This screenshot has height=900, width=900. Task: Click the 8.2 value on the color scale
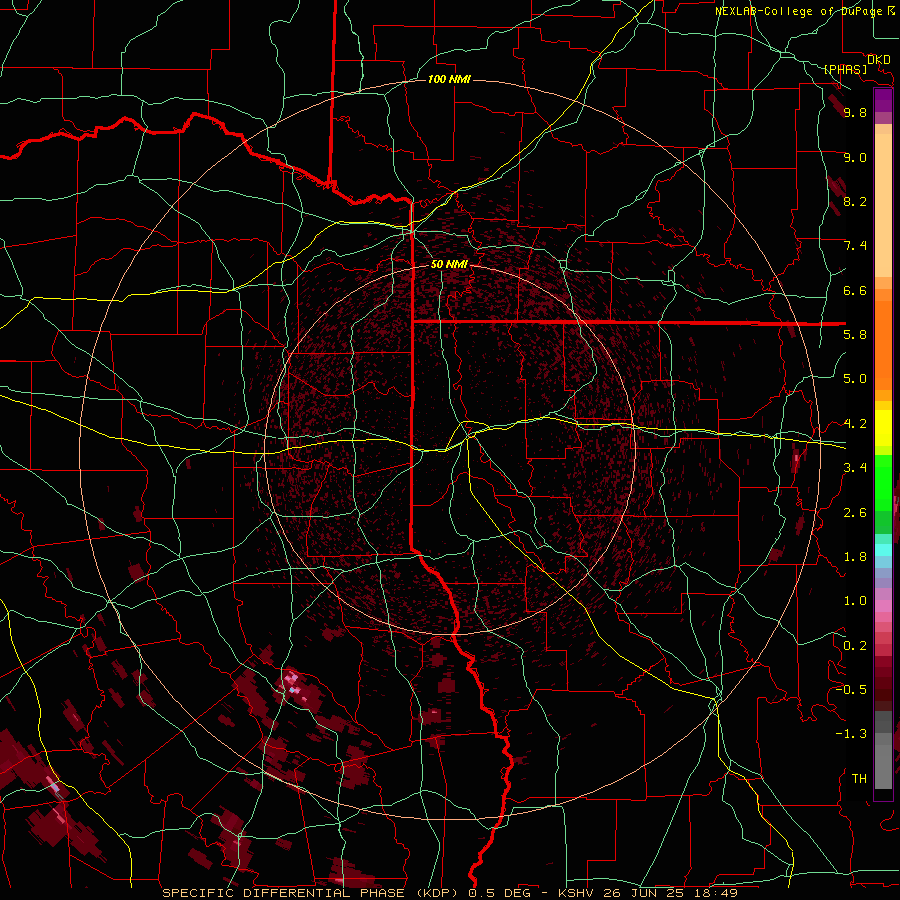pos(855,201)
